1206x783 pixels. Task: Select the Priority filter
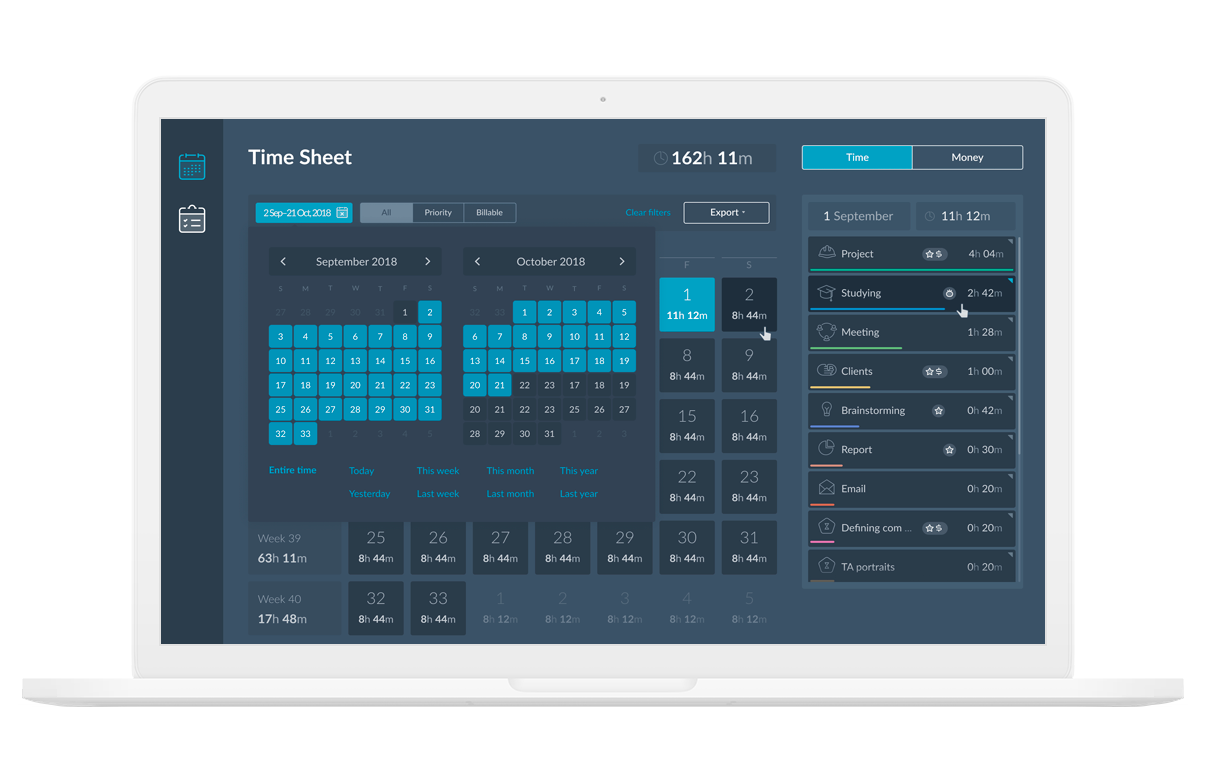point(438,213)
